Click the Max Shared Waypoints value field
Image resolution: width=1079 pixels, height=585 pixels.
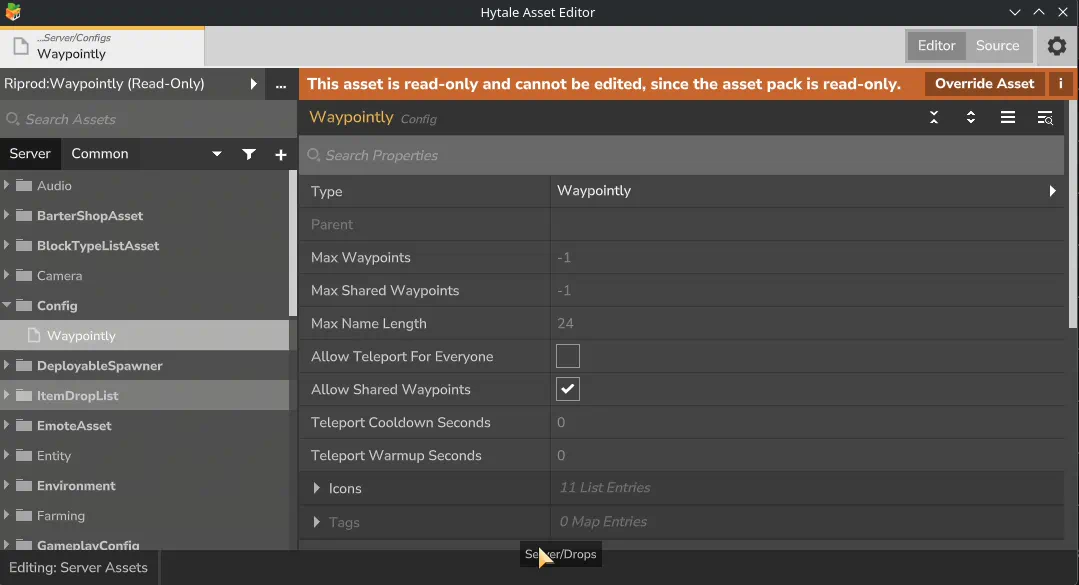(x=806, y=290)
